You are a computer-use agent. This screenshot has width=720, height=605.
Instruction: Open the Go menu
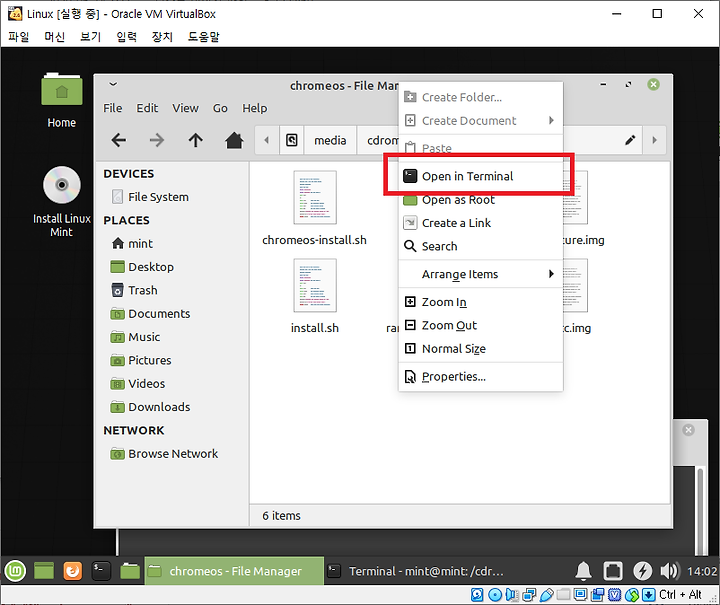220,108
